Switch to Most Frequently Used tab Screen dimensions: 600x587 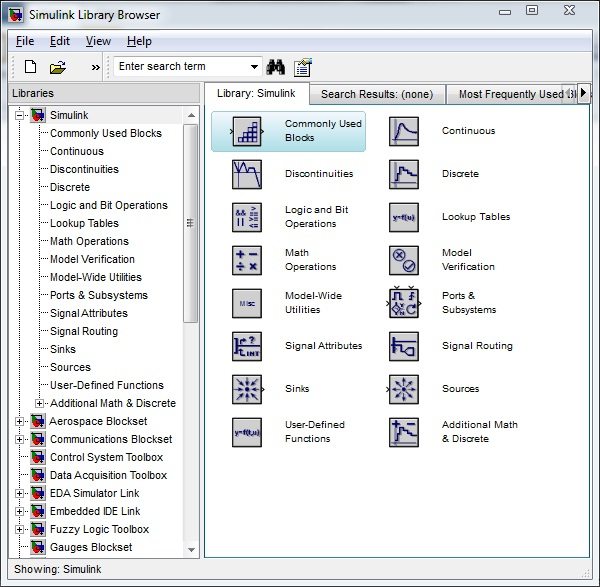510,94
